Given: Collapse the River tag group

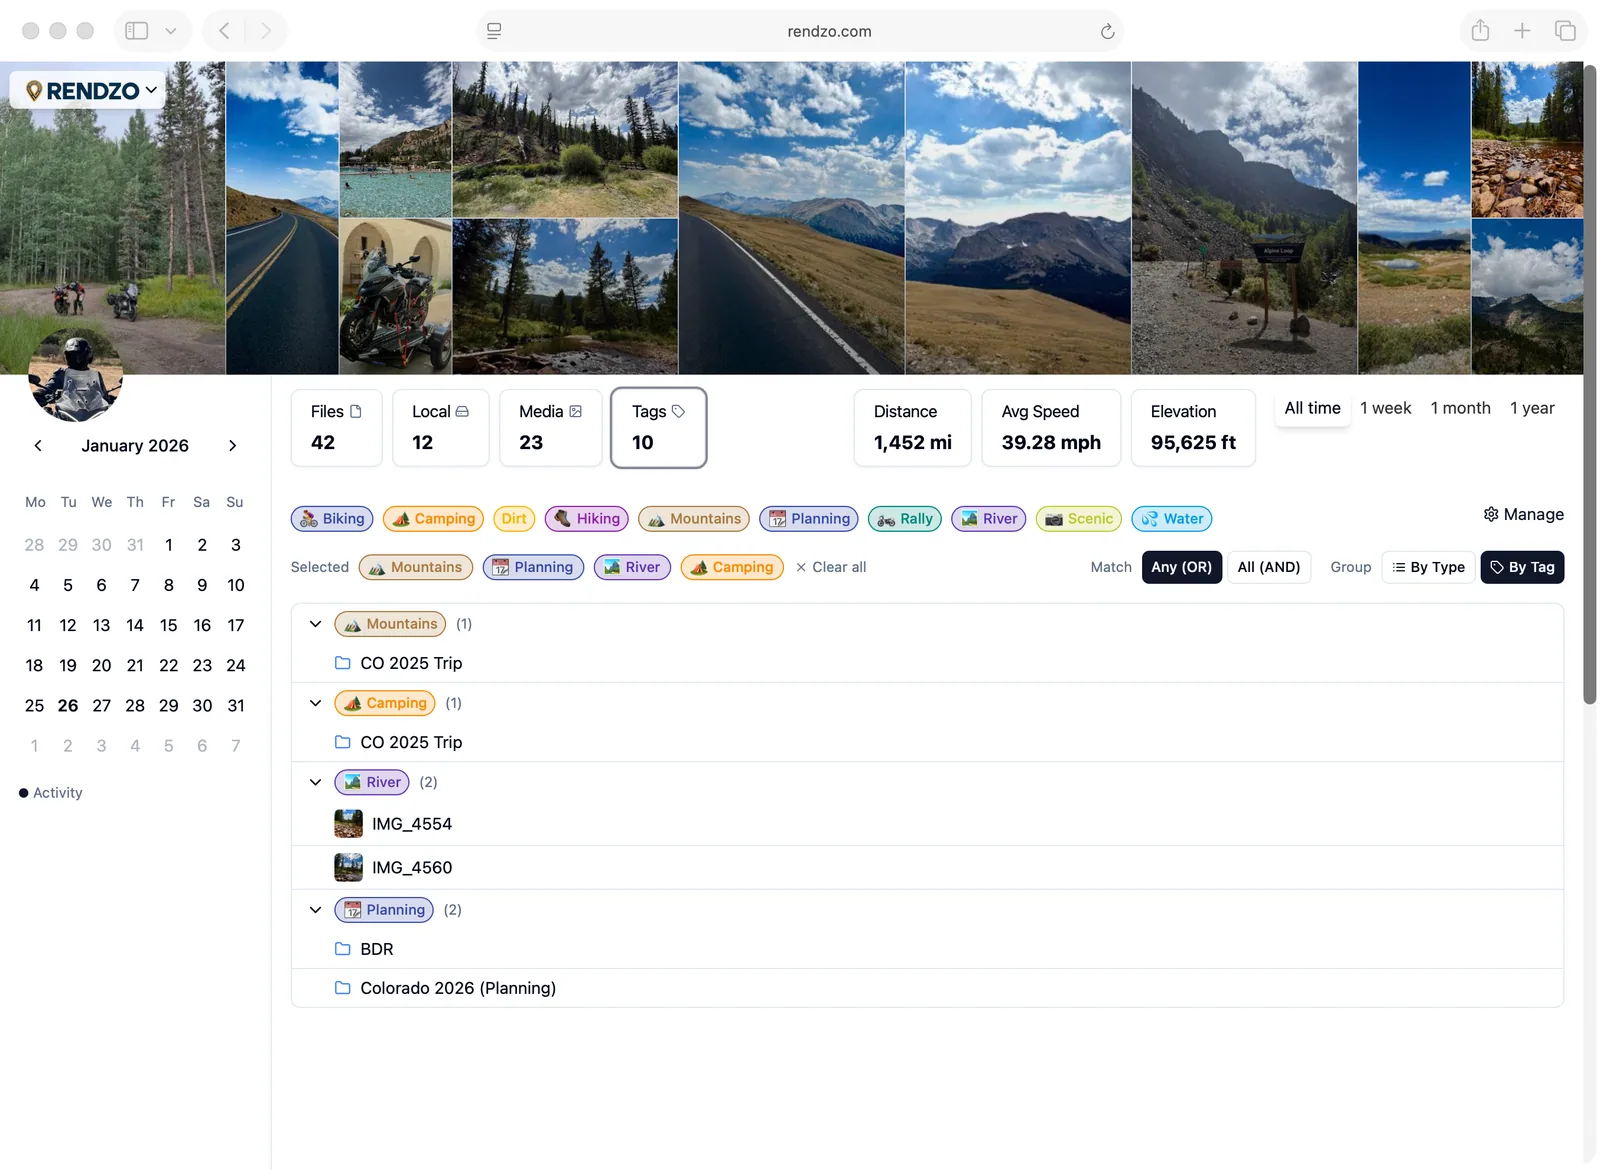Looking at the screenshot, I should click(x=315, y=782).
